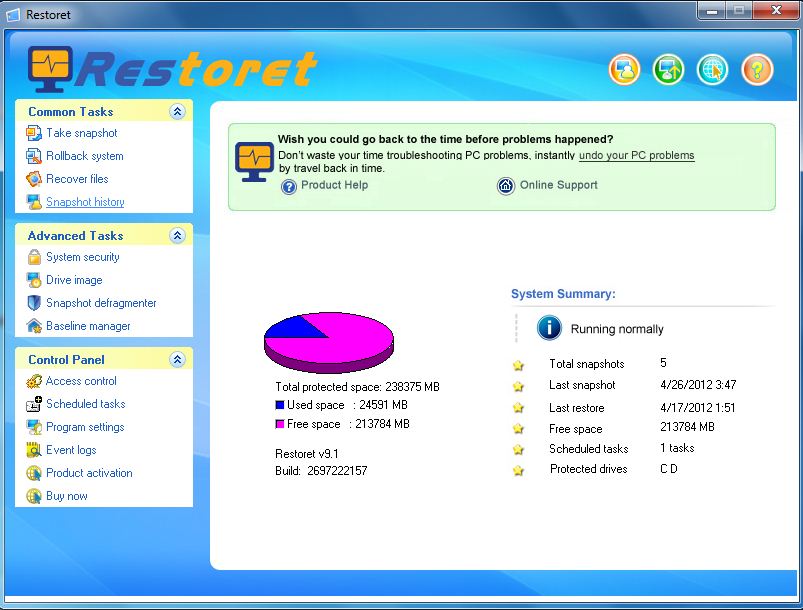Open Baseline manager
The image size is (803, 610).
[88, 326]
